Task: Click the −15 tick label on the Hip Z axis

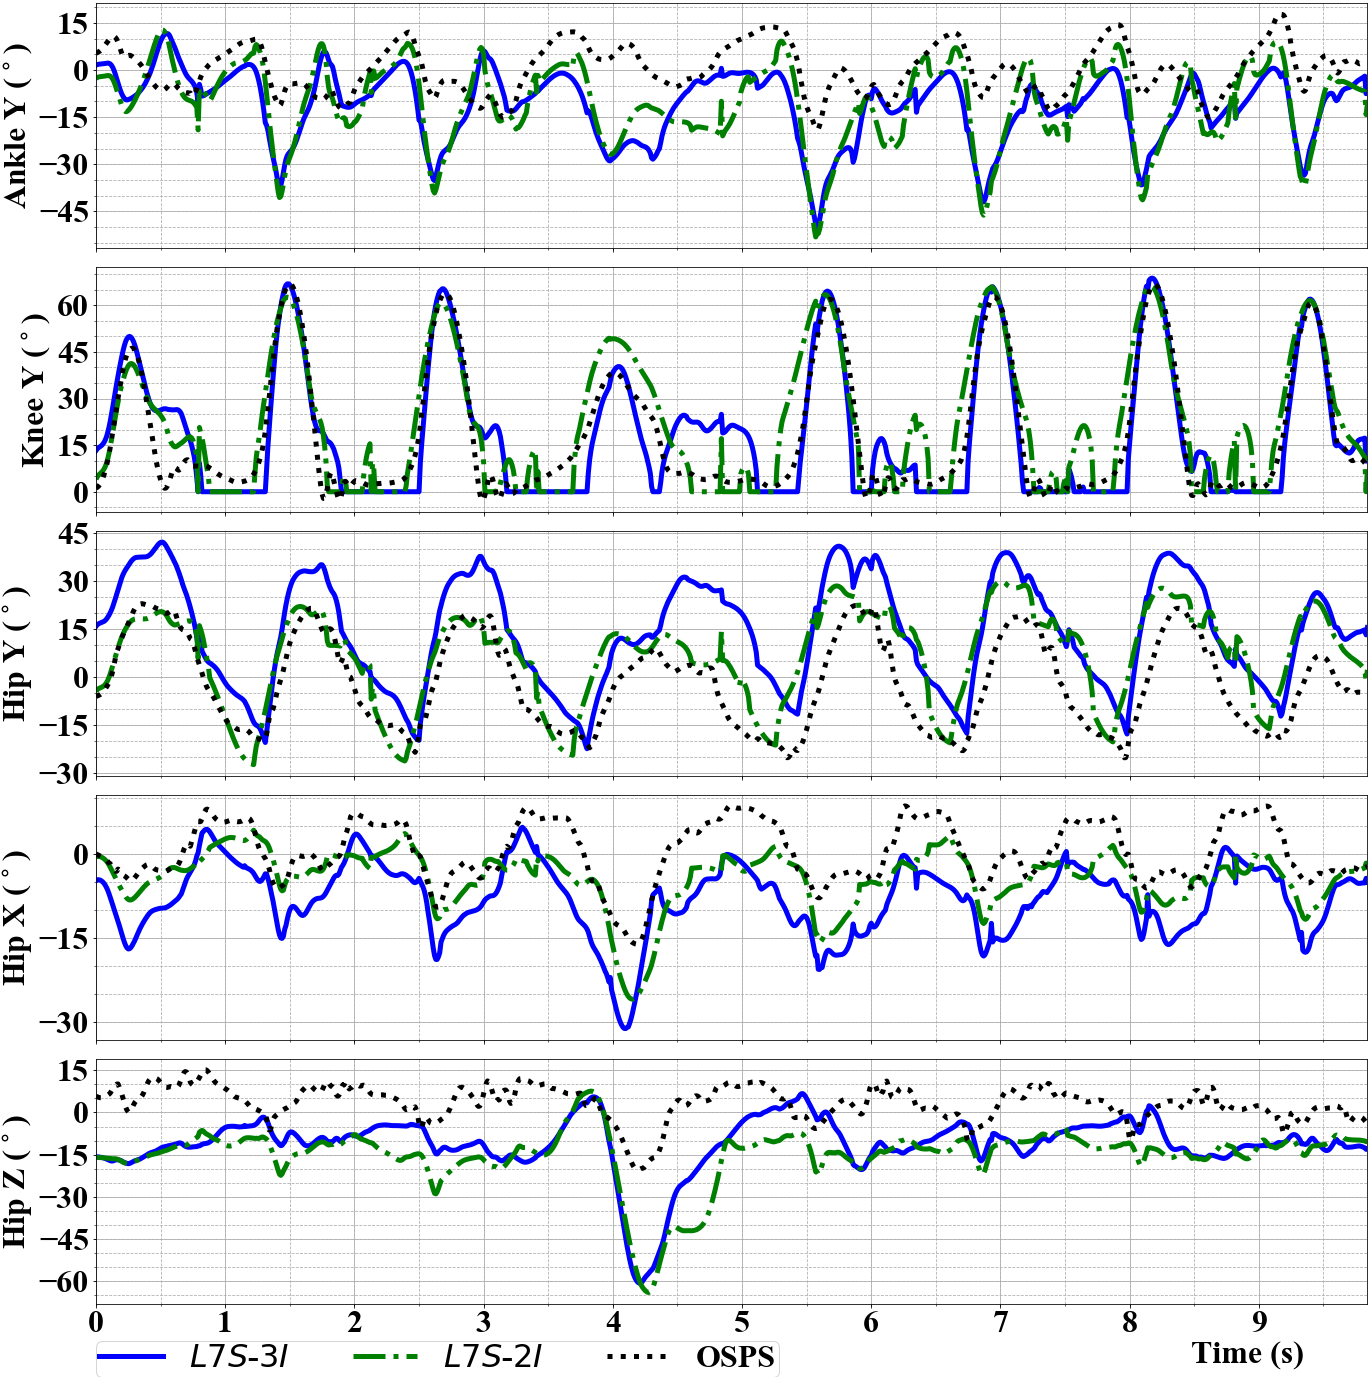Action: coord(64,1155)
